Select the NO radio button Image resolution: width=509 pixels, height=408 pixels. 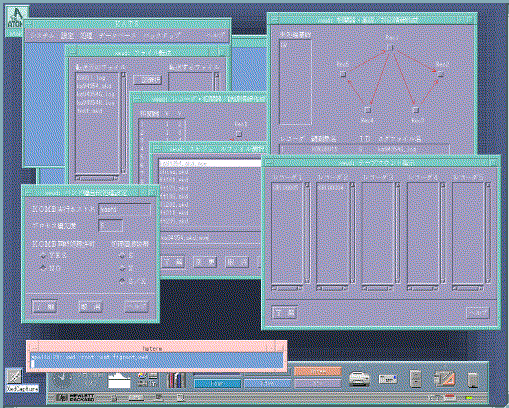(x=43, y=268)
